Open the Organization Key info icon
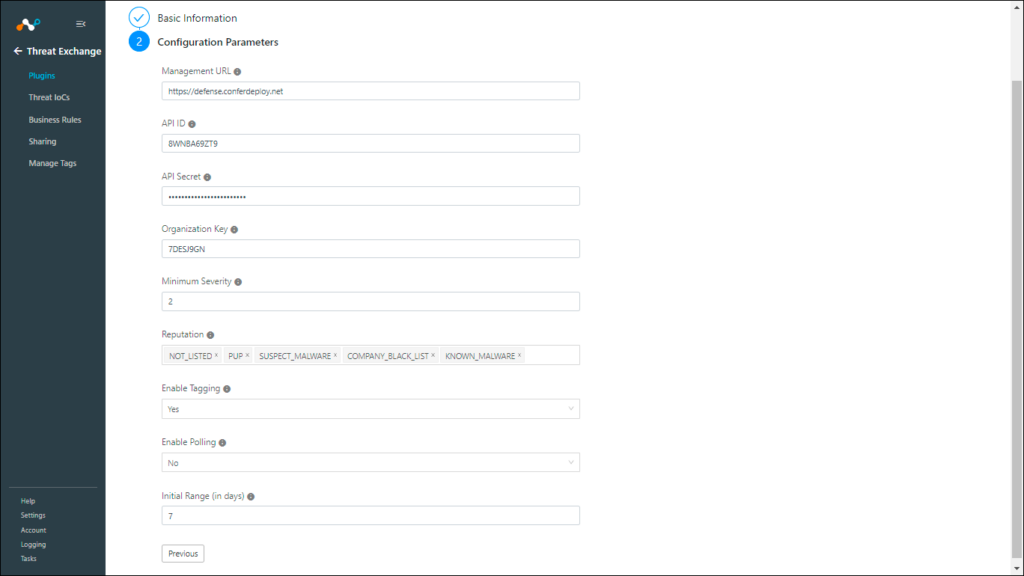The height and width of the screenshot is (576, 1024). 234,229
